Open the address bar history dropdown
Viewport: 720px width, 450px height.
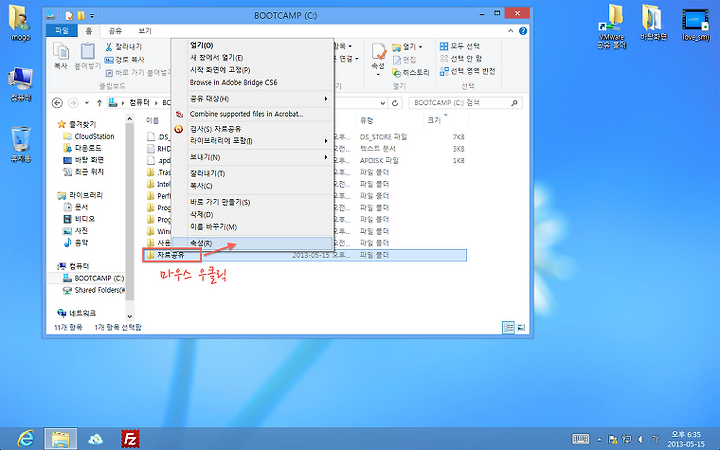(382, 103)
